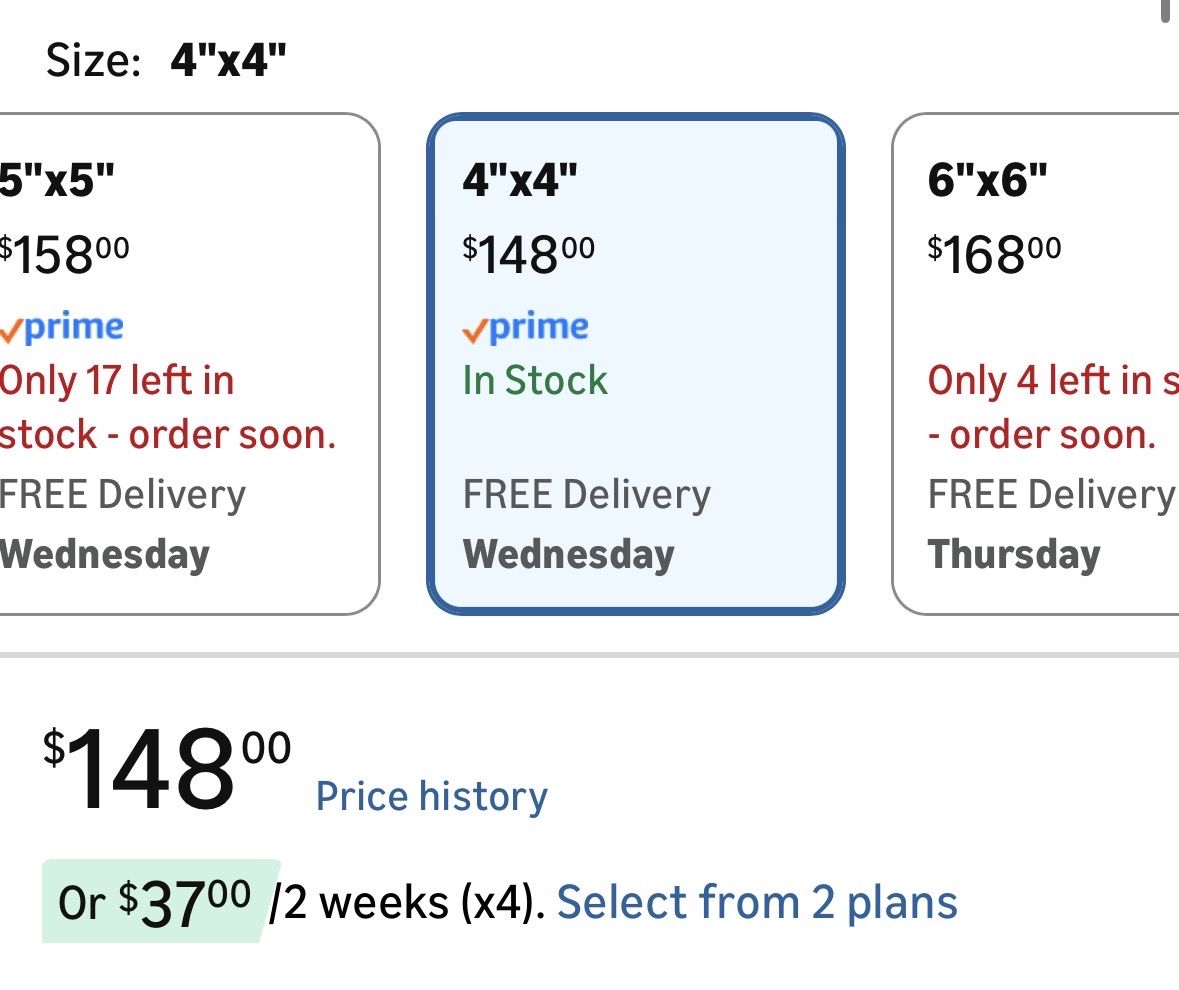Open the Price history link

432,797
